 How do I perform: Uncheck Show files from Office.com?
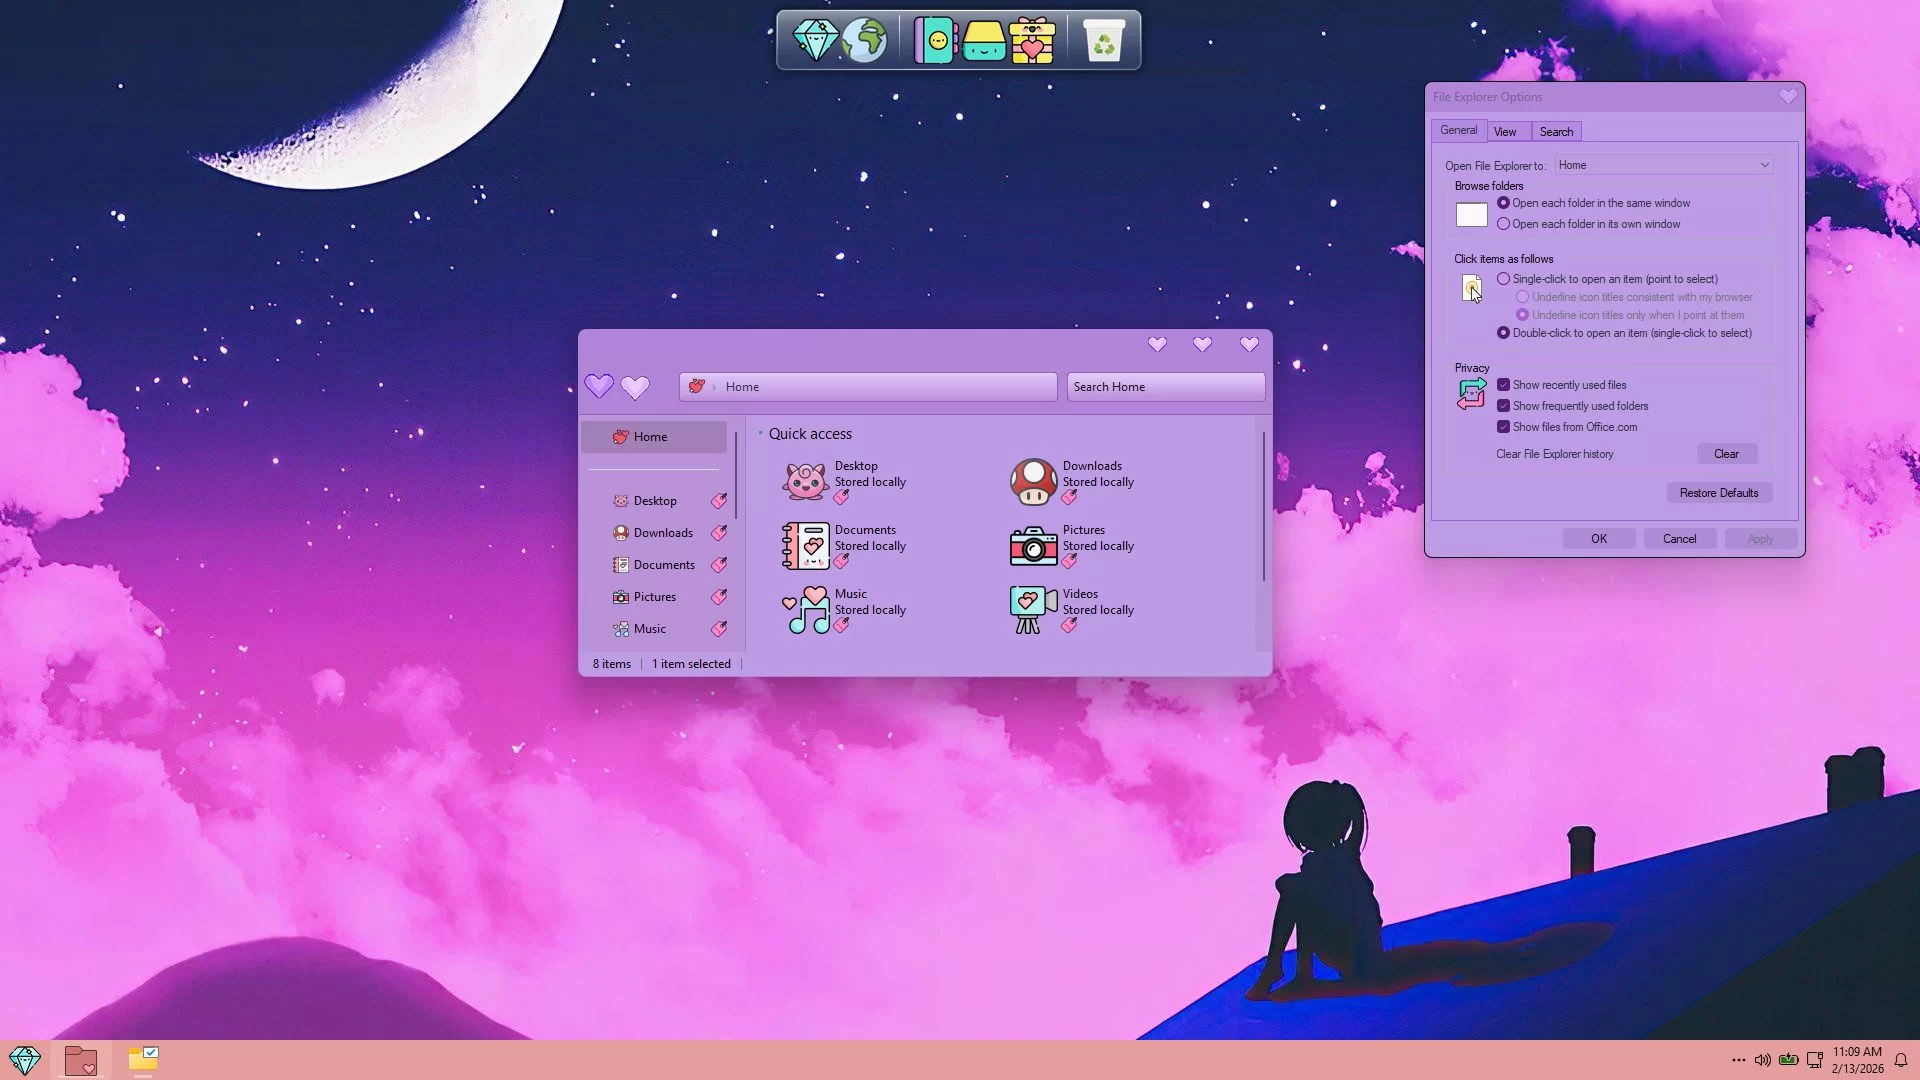1503,427
